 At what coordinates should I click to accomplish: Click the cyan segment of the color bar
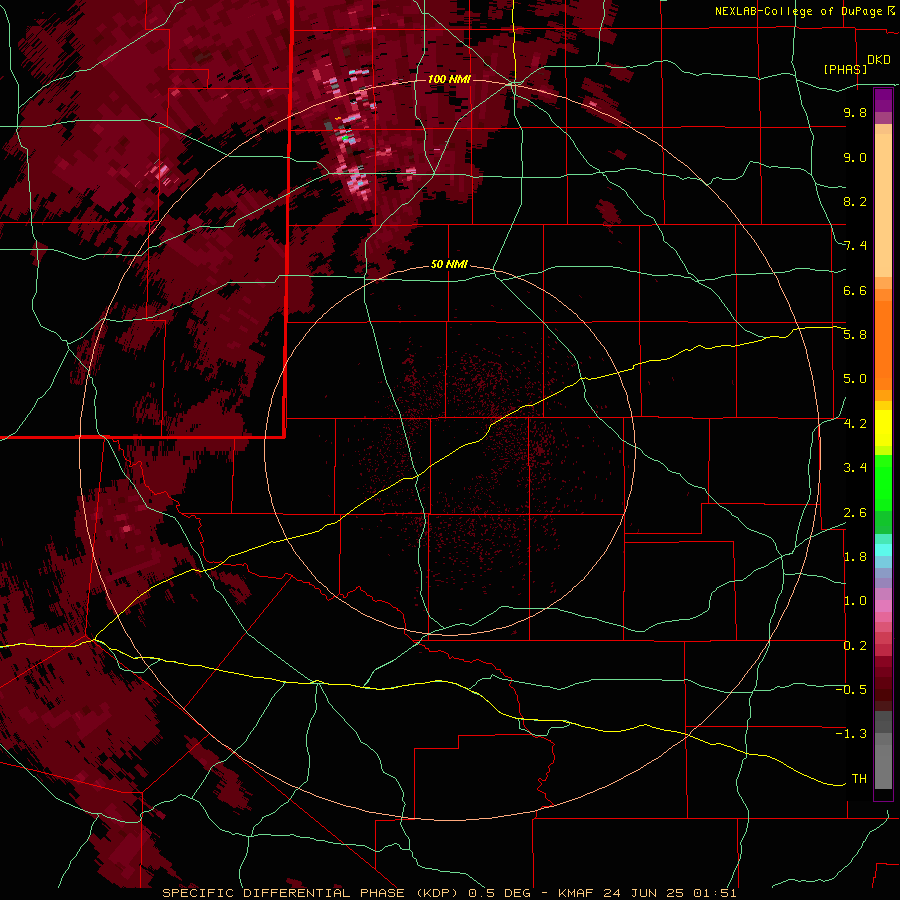883,550
